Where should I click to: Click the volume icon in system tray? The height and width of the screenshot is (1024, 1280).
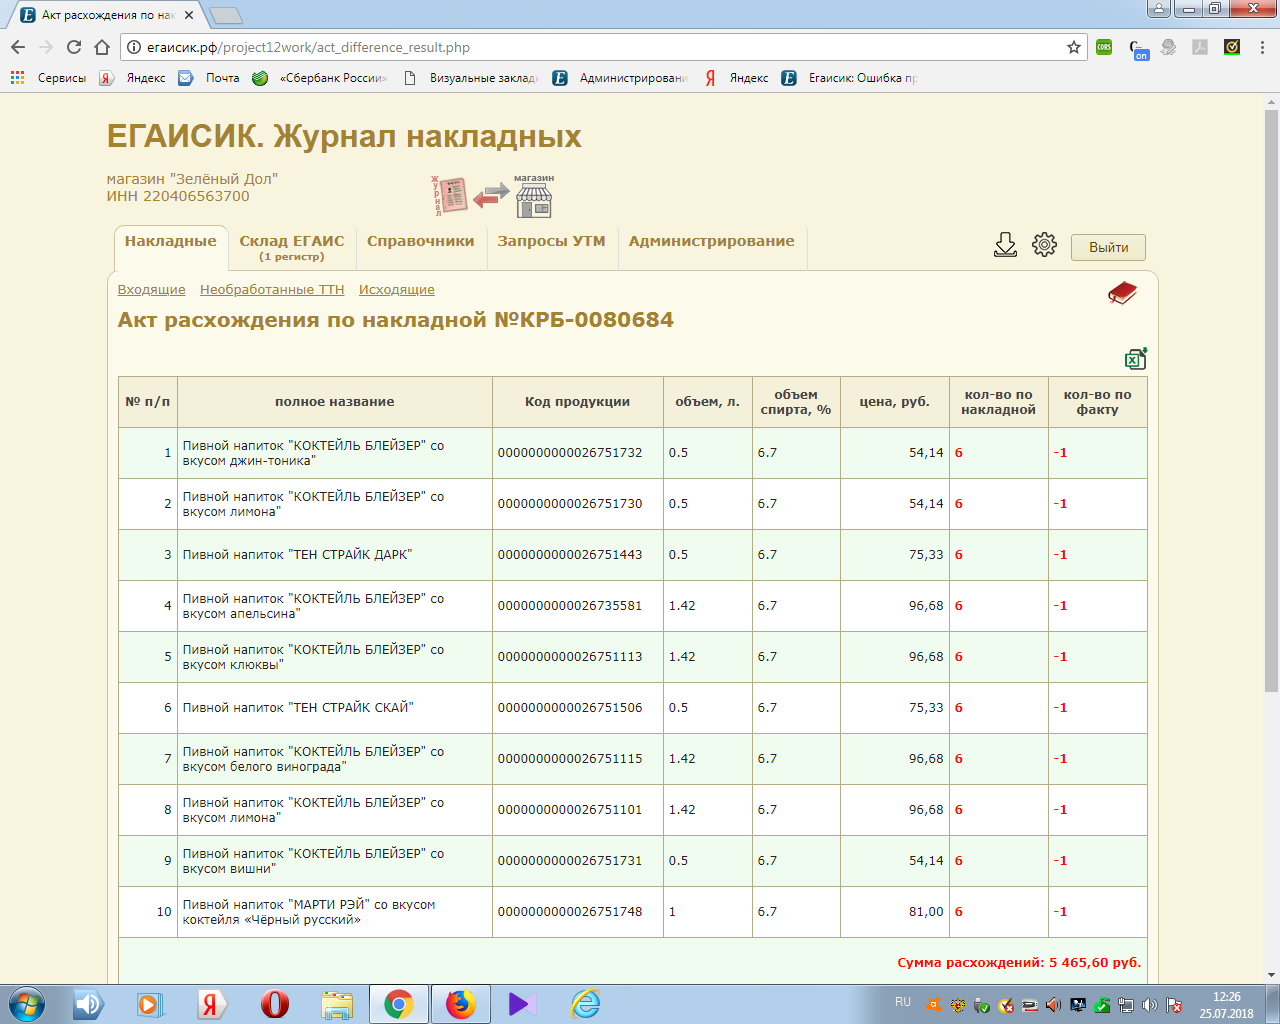click(x=1149, y=1005)
